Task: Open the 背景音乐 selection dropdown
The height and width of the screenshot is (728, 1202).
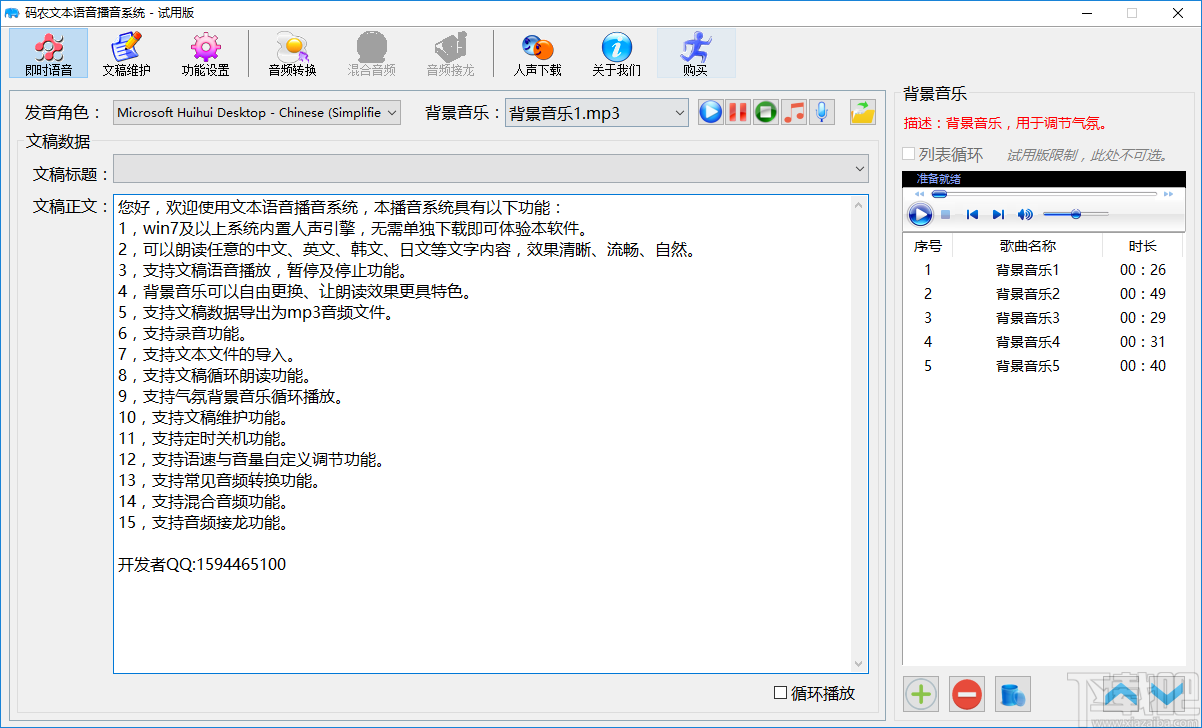Action: (679, 112)
